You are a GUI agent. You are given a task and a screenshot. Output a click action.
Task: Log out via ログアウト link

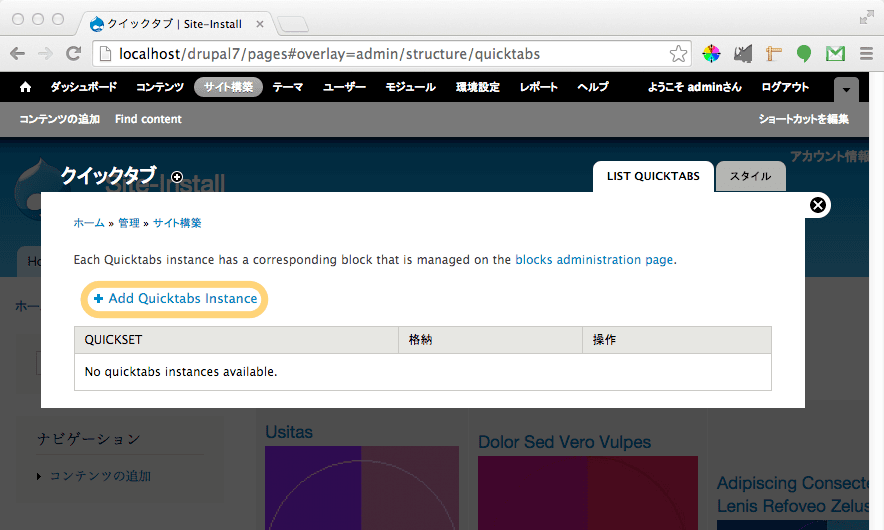[785, 87]
